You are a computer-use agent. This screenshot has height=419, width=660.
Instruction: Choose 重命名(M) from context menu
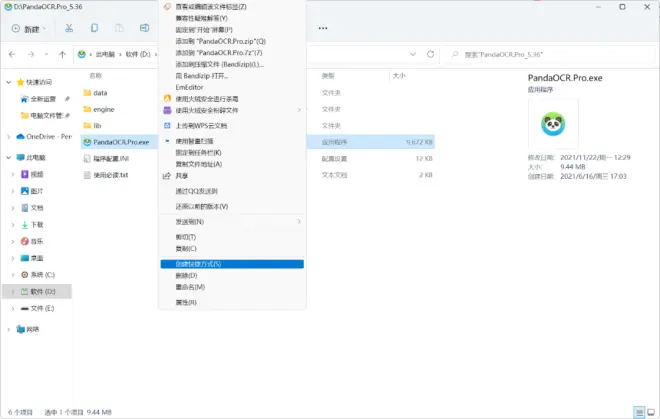click(x=232, y=287)
